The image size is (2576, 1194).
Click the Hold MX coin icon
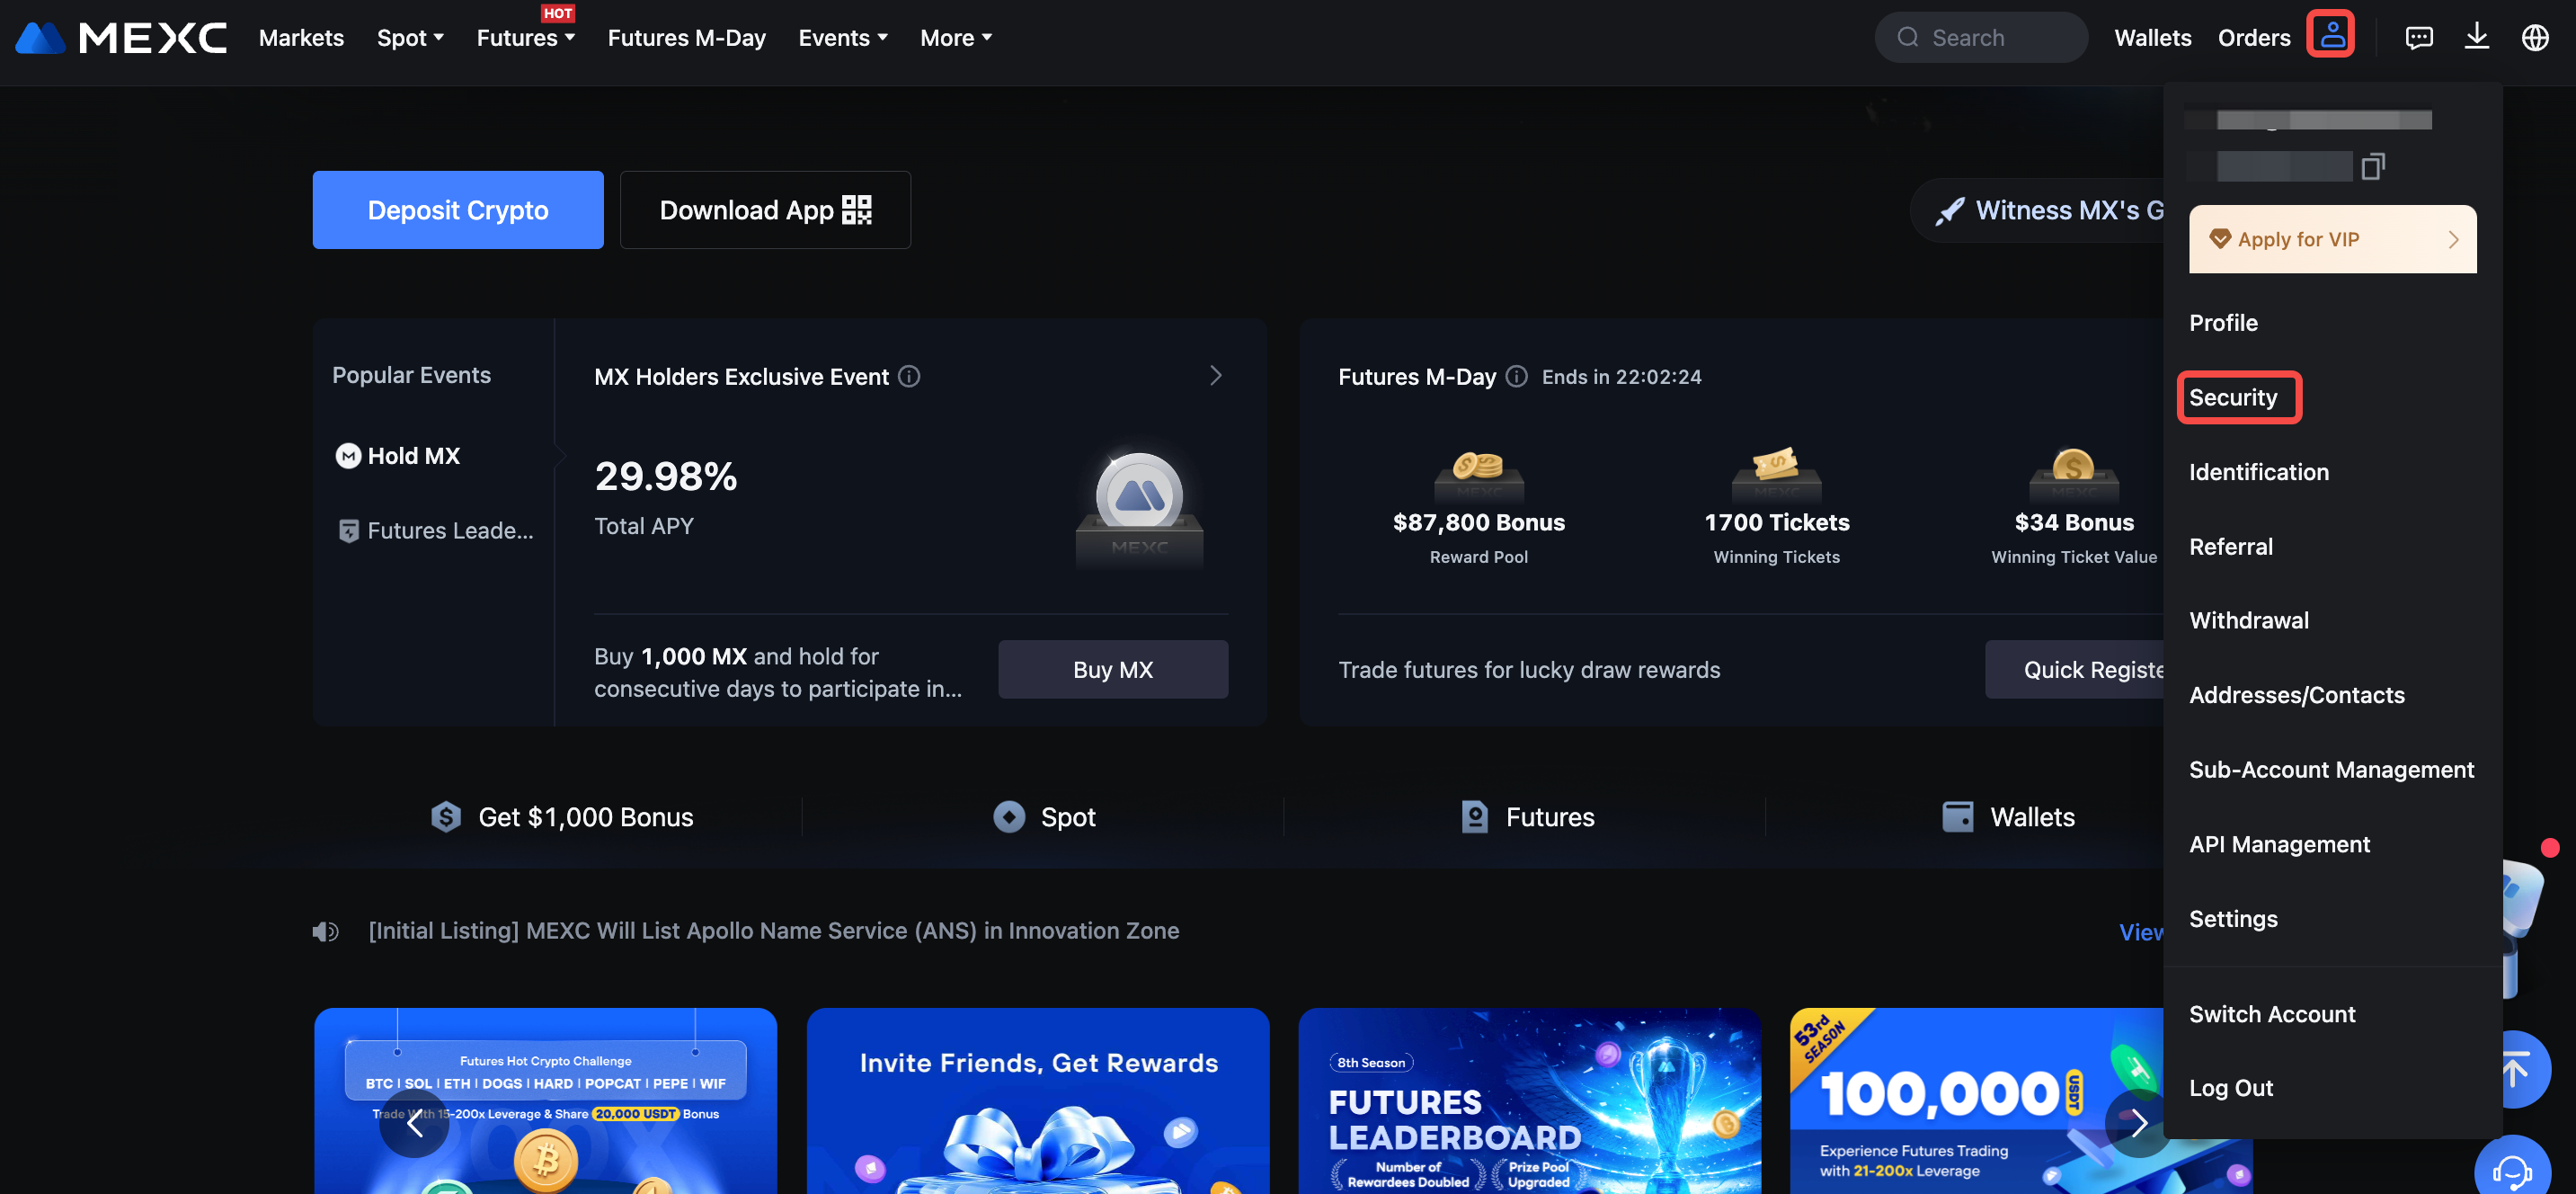pos(347,456)
